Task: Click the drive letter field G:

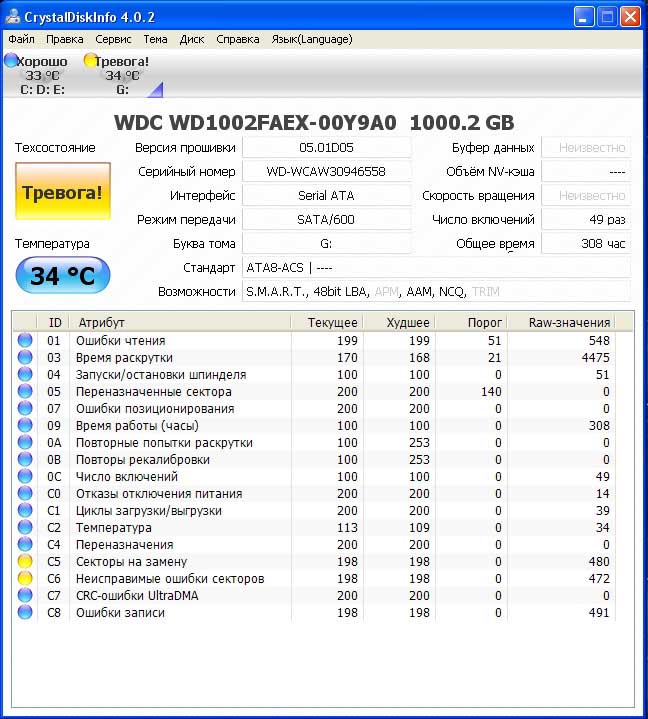Action: click(x=327, y=243)
